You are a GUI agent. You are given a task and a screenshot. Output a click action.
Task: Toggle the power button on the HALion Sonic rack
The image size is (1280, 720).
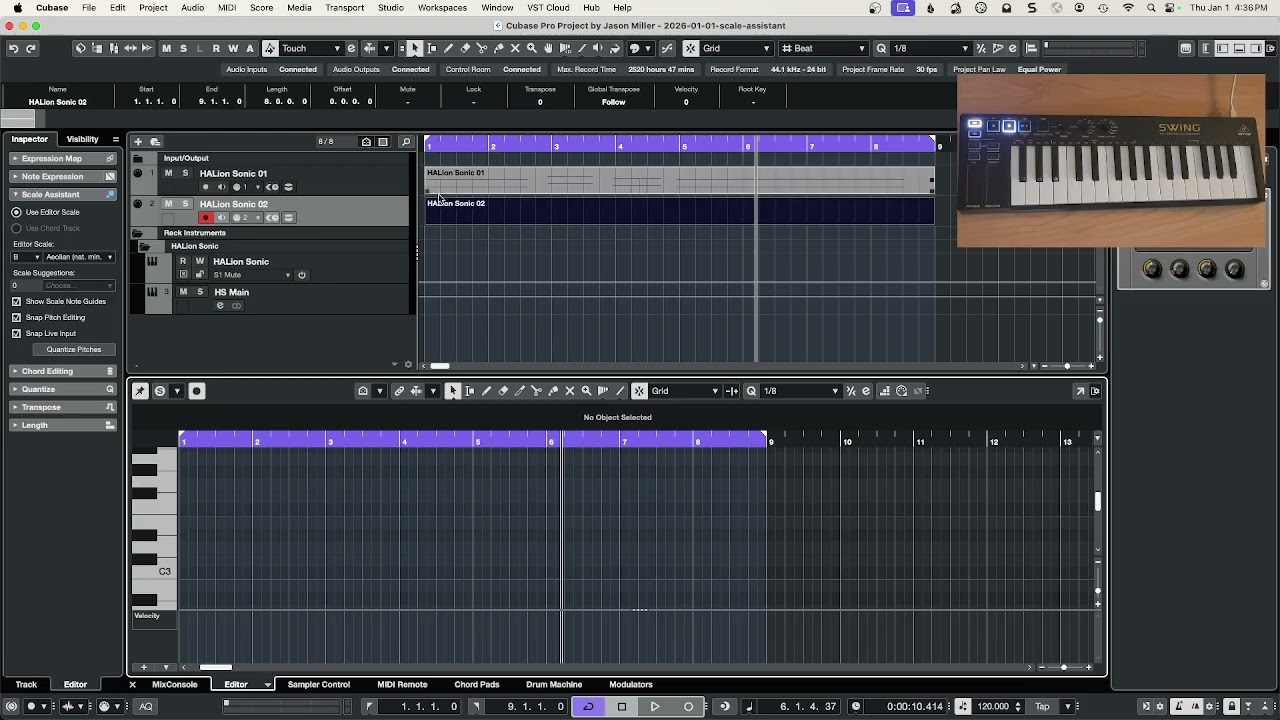301,275
